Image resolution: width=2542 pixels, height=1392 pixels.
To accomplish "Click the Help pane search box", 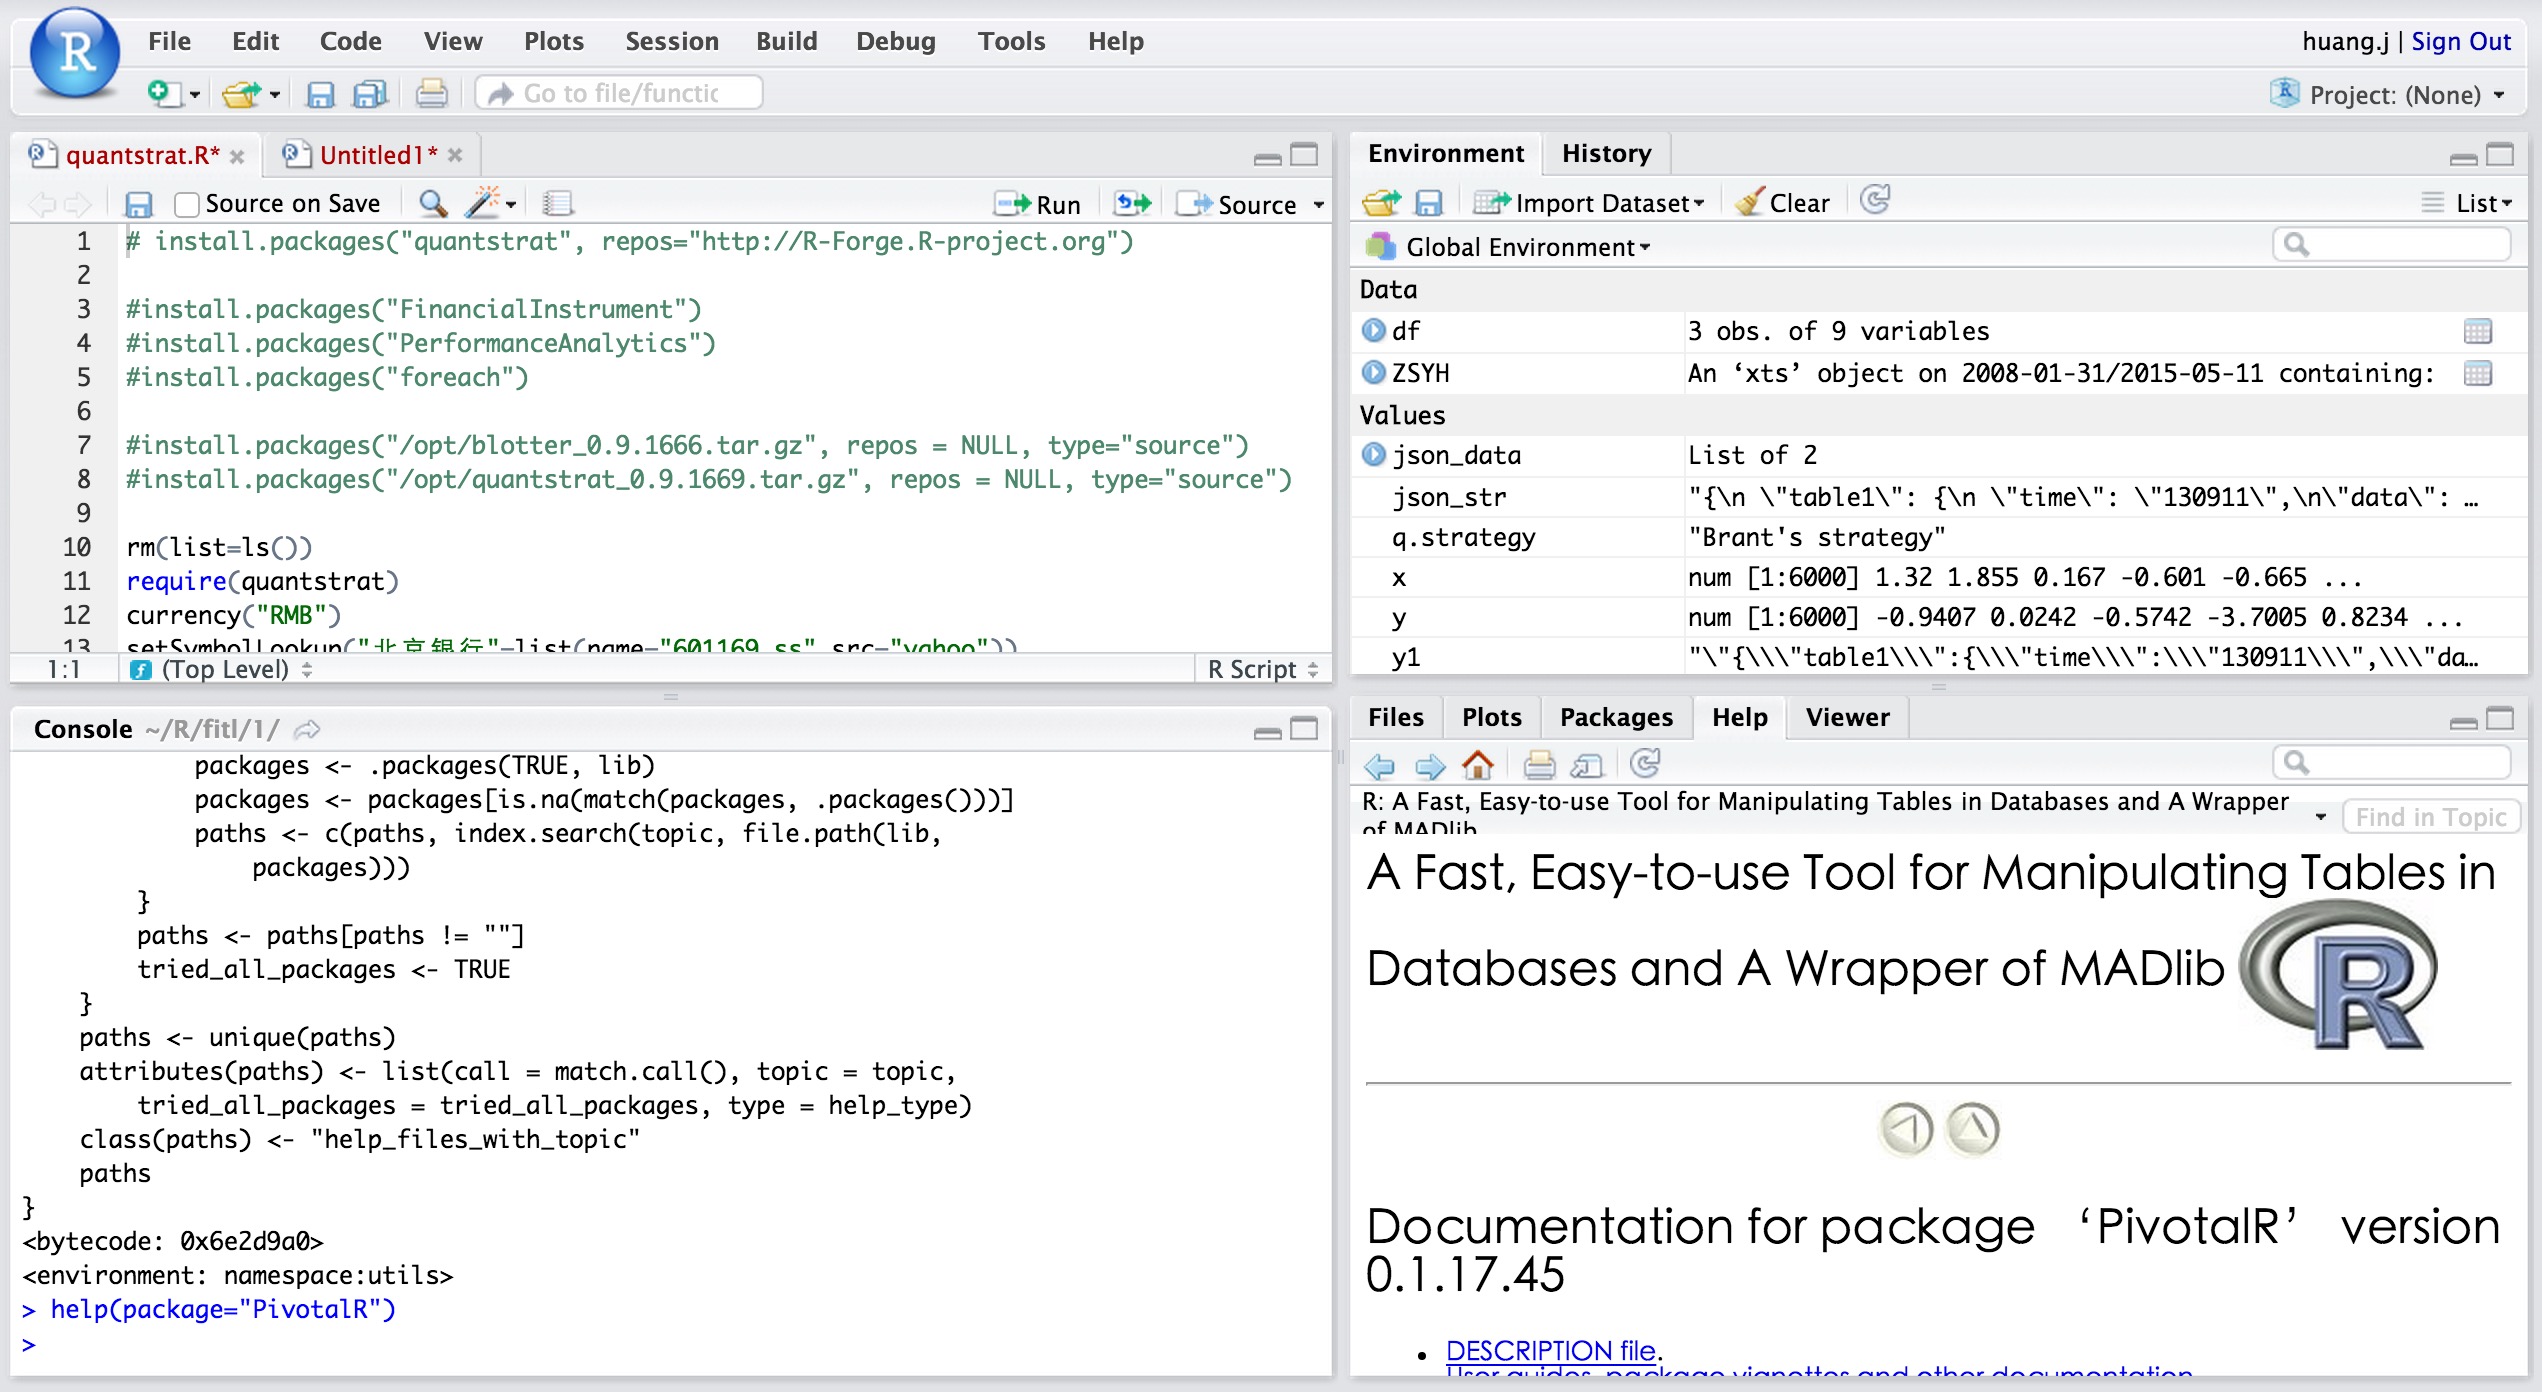I will coord(2392,763).
